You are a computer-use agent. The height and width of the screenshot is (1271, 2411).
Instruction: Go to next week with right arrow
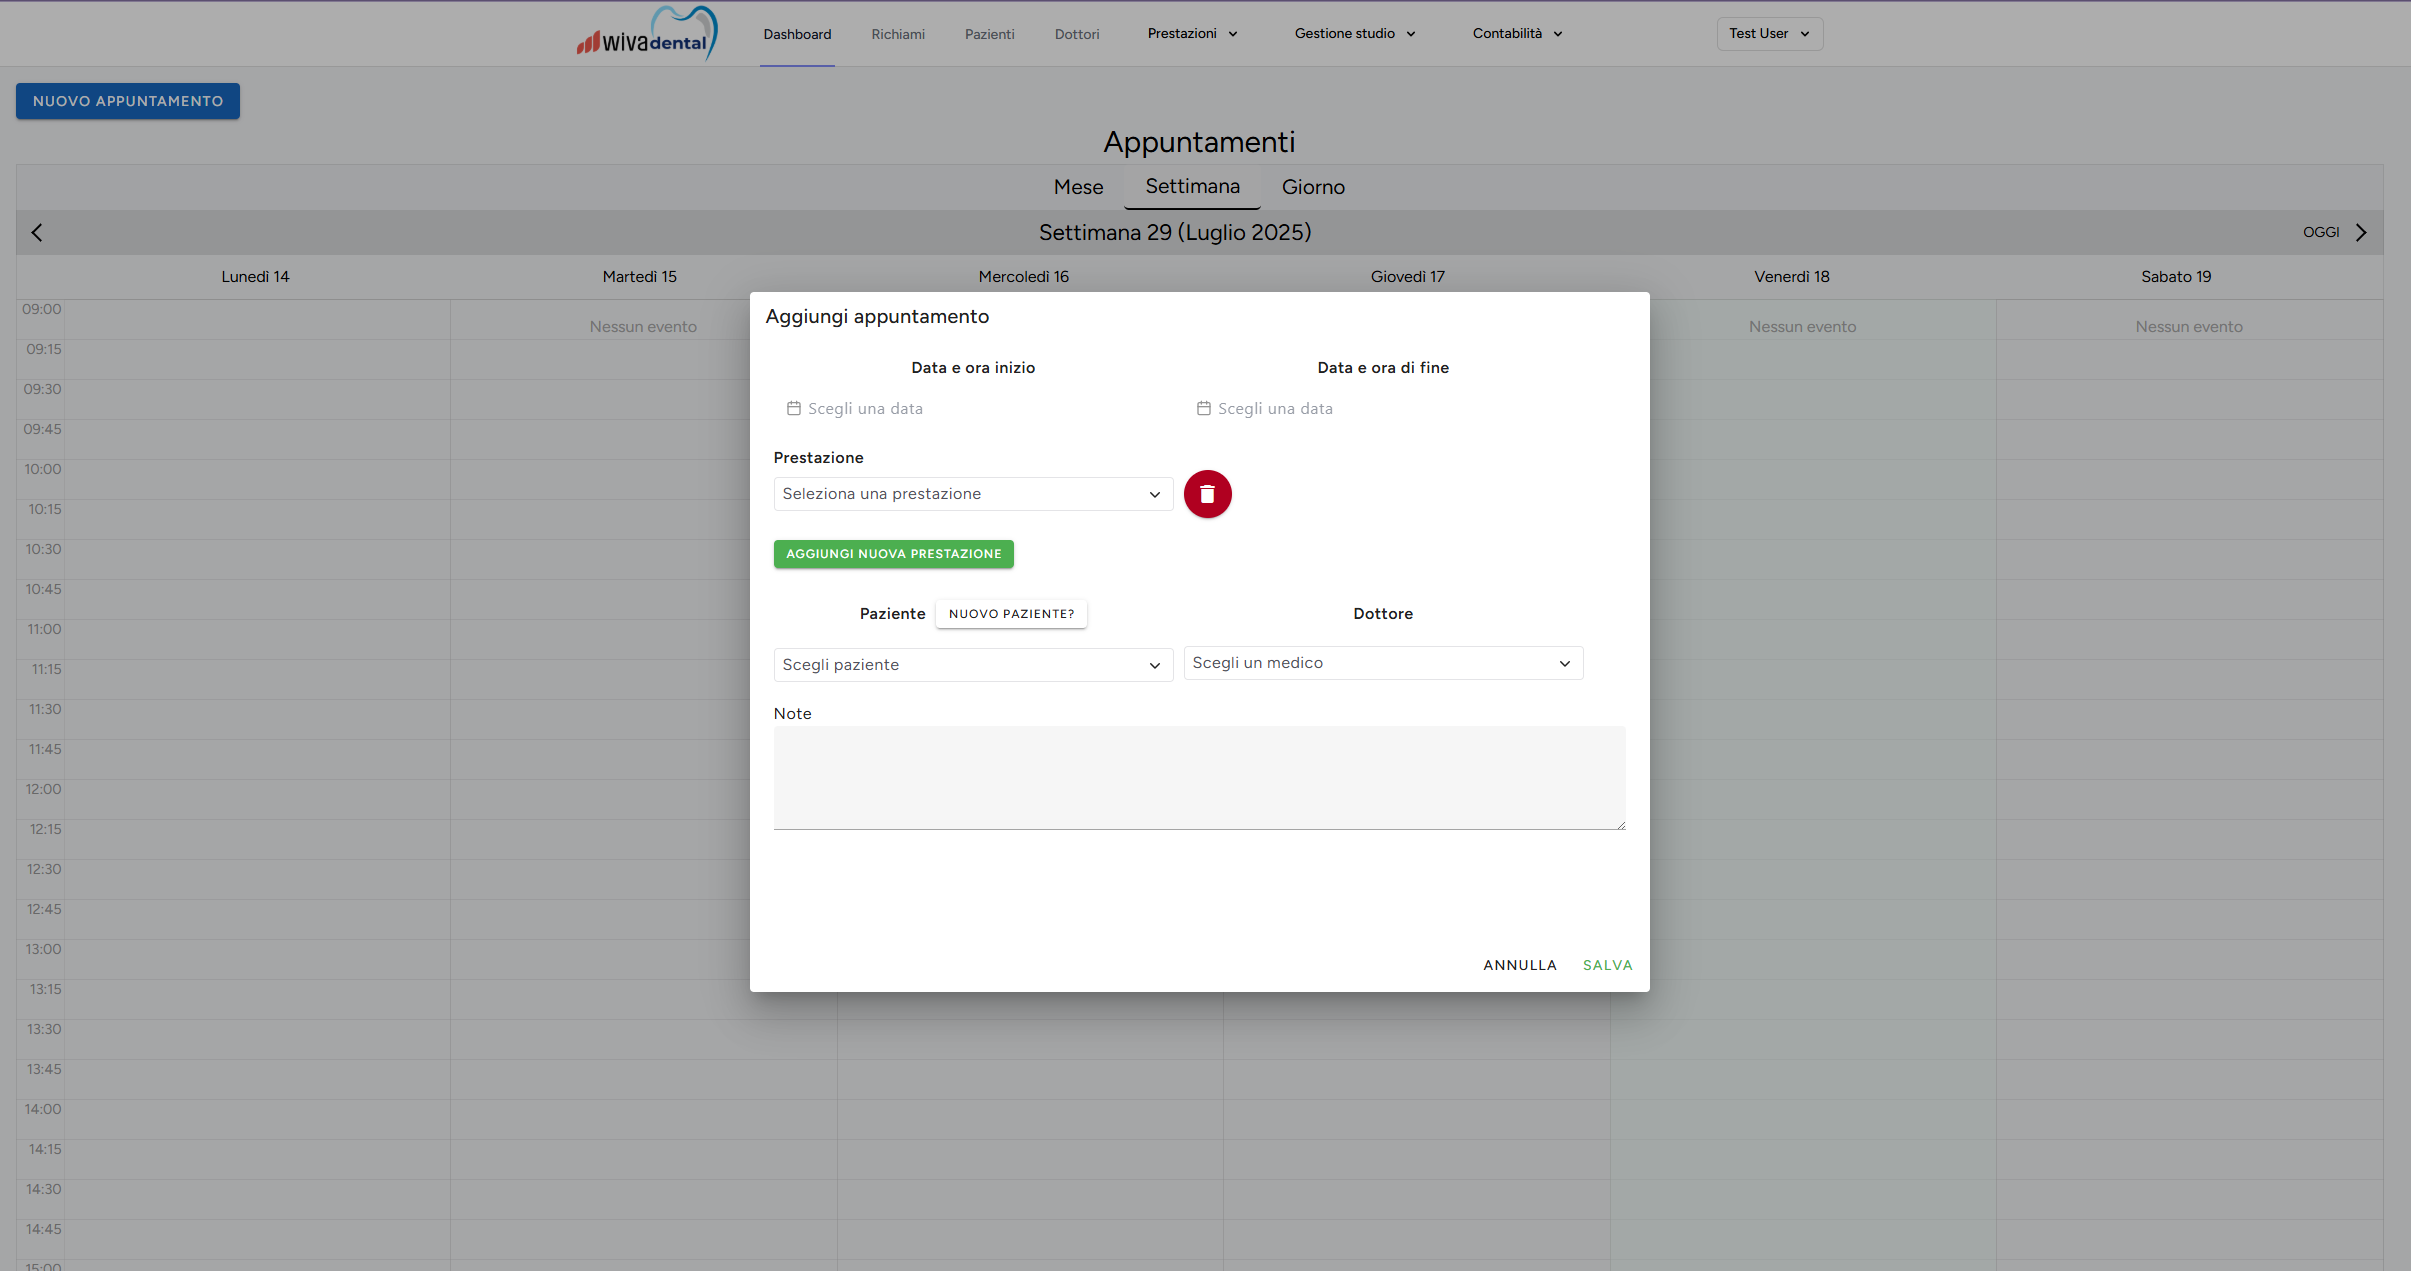(x=2361, y=233)
